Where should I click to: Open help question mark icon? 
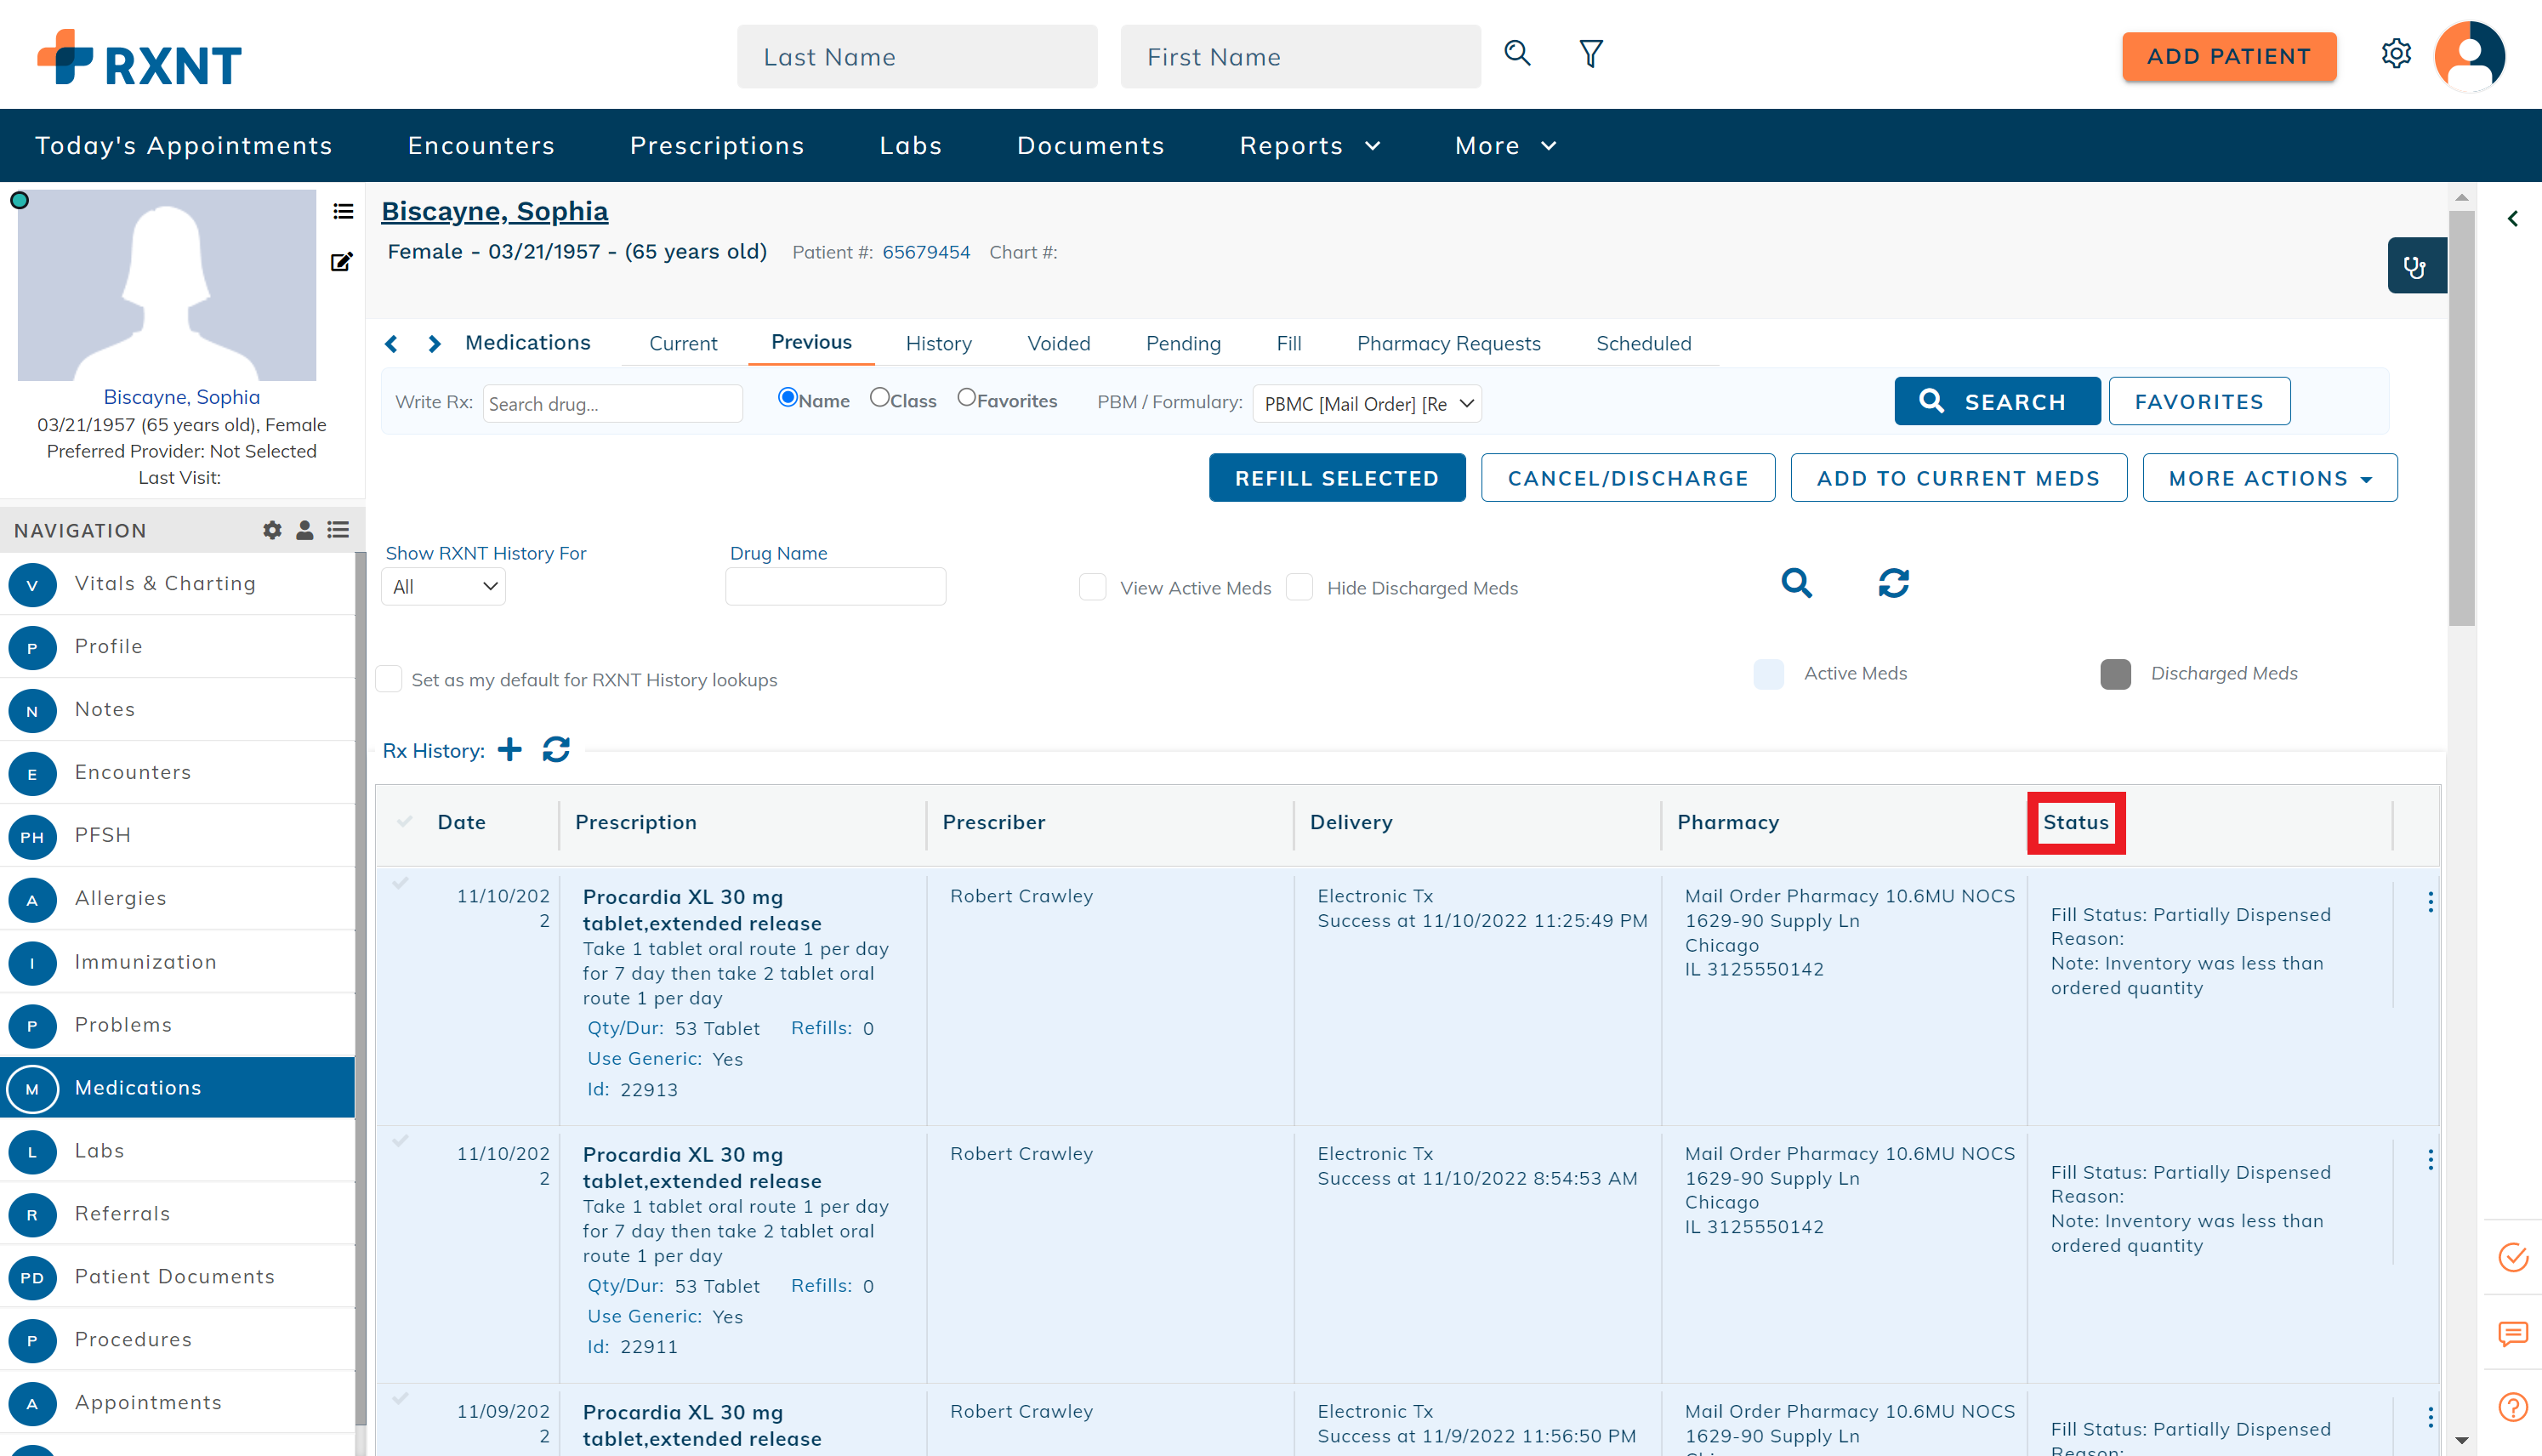(x=2513, y=1408)
